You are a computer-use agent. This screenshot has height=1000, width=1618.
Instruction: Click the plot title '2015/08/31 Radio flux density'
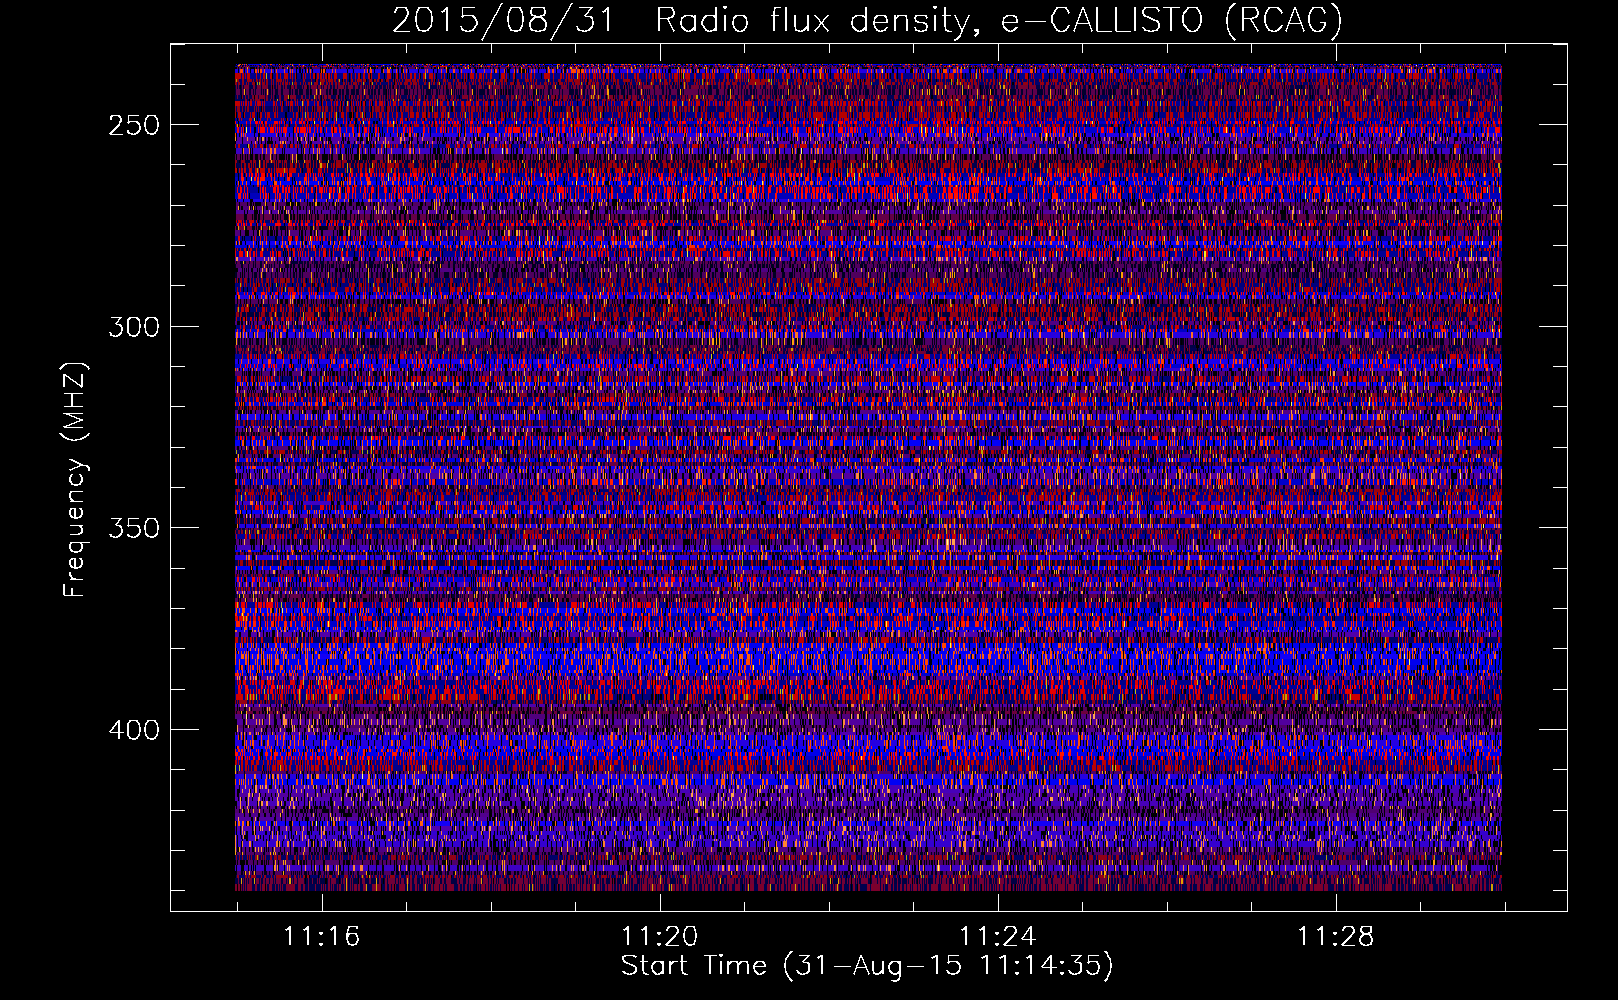[867, 20]
